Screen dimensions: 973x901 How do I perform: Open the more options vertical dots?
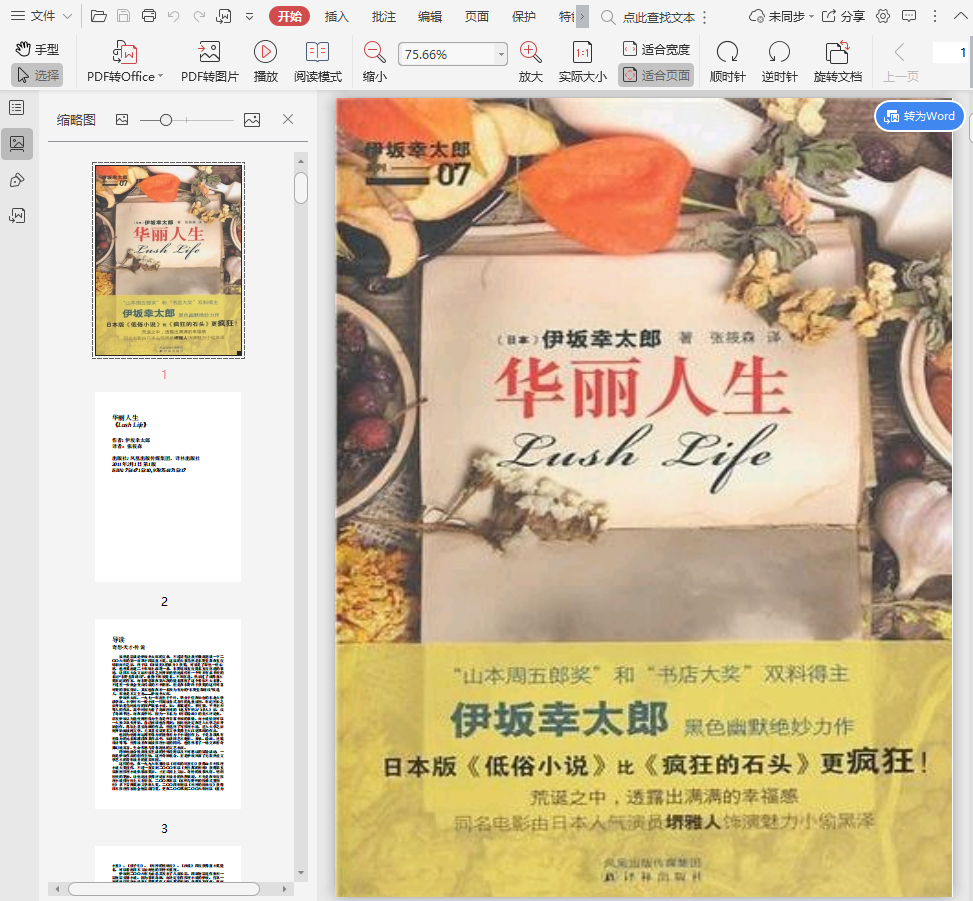[935, 17]
